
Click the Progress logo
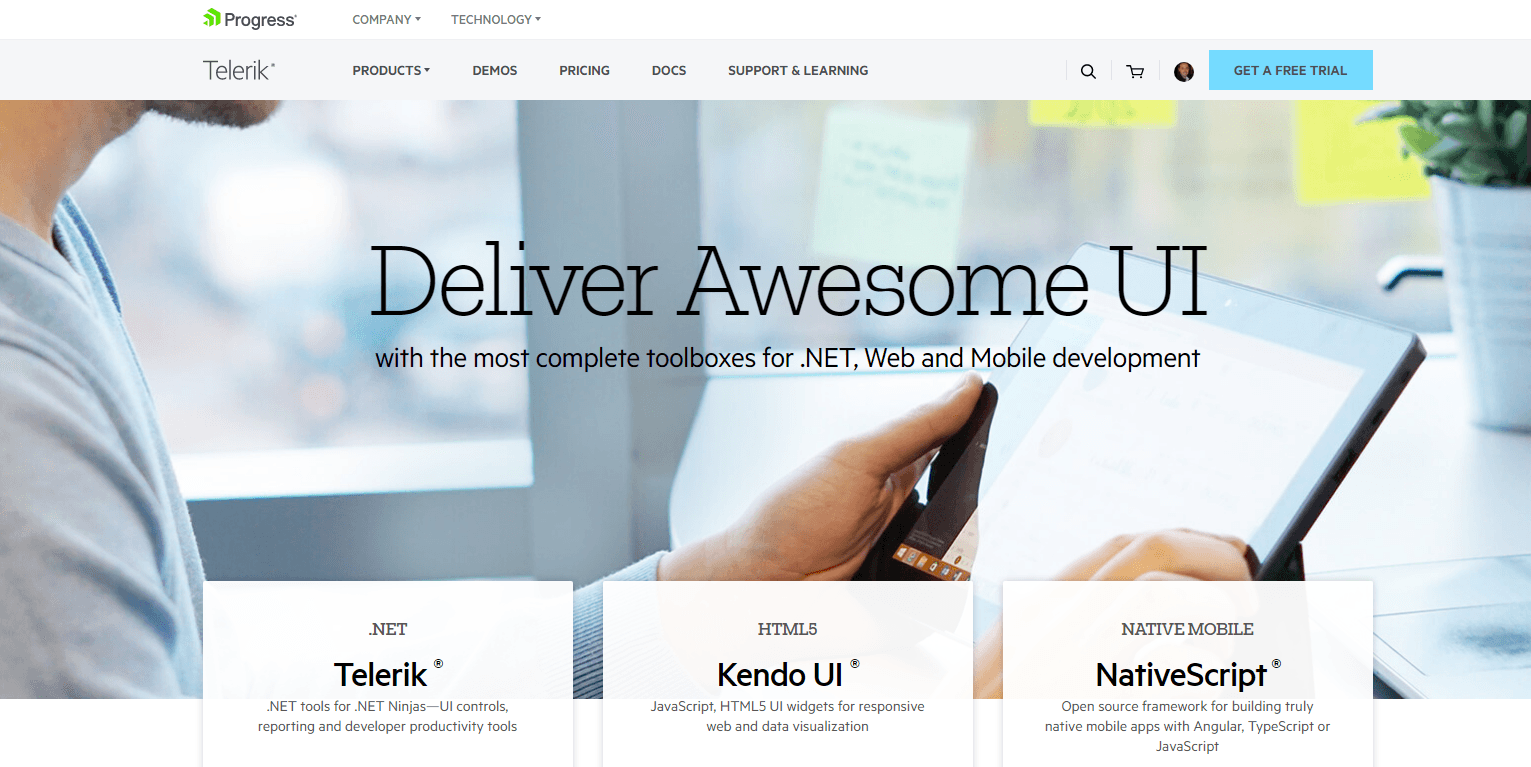pos(250,19)
